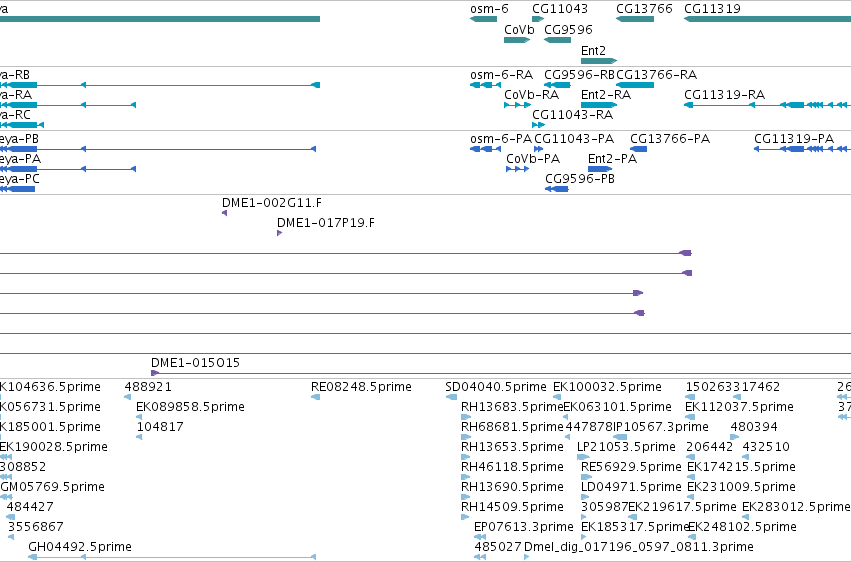Click the RE56929.5prime EST label
Image resolution: width=851 pixels, height=562 pixels.
tap(631, 467)
